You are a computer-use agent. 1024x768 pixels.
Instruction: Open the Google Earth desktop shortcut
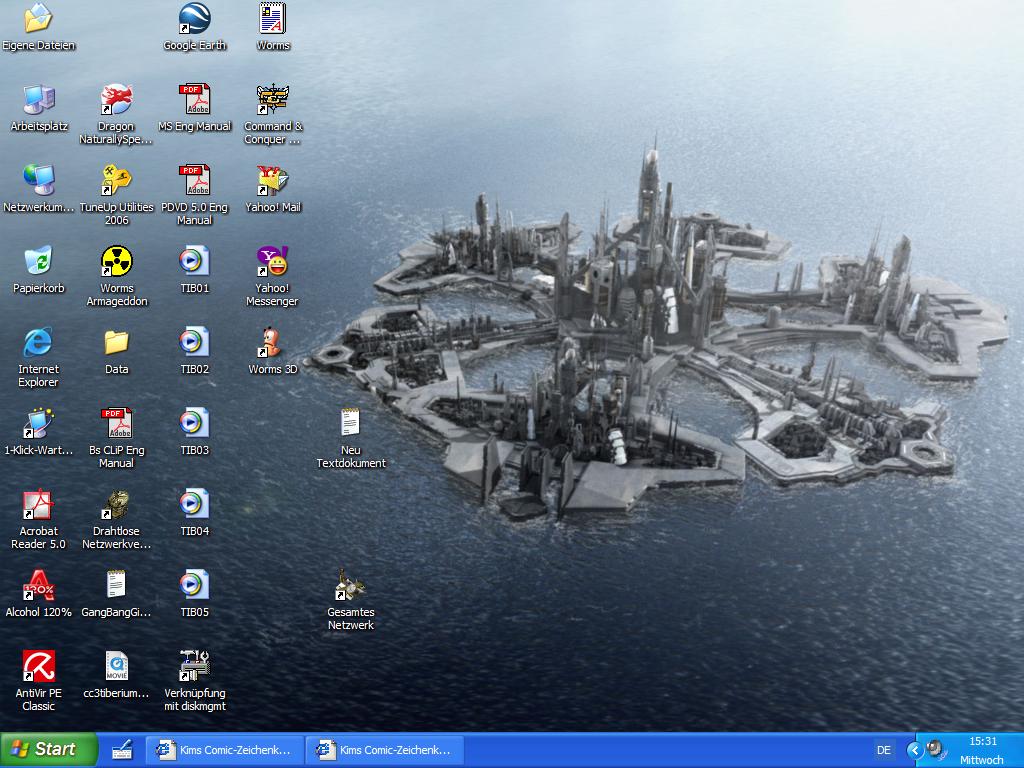(x=194, y=19)
